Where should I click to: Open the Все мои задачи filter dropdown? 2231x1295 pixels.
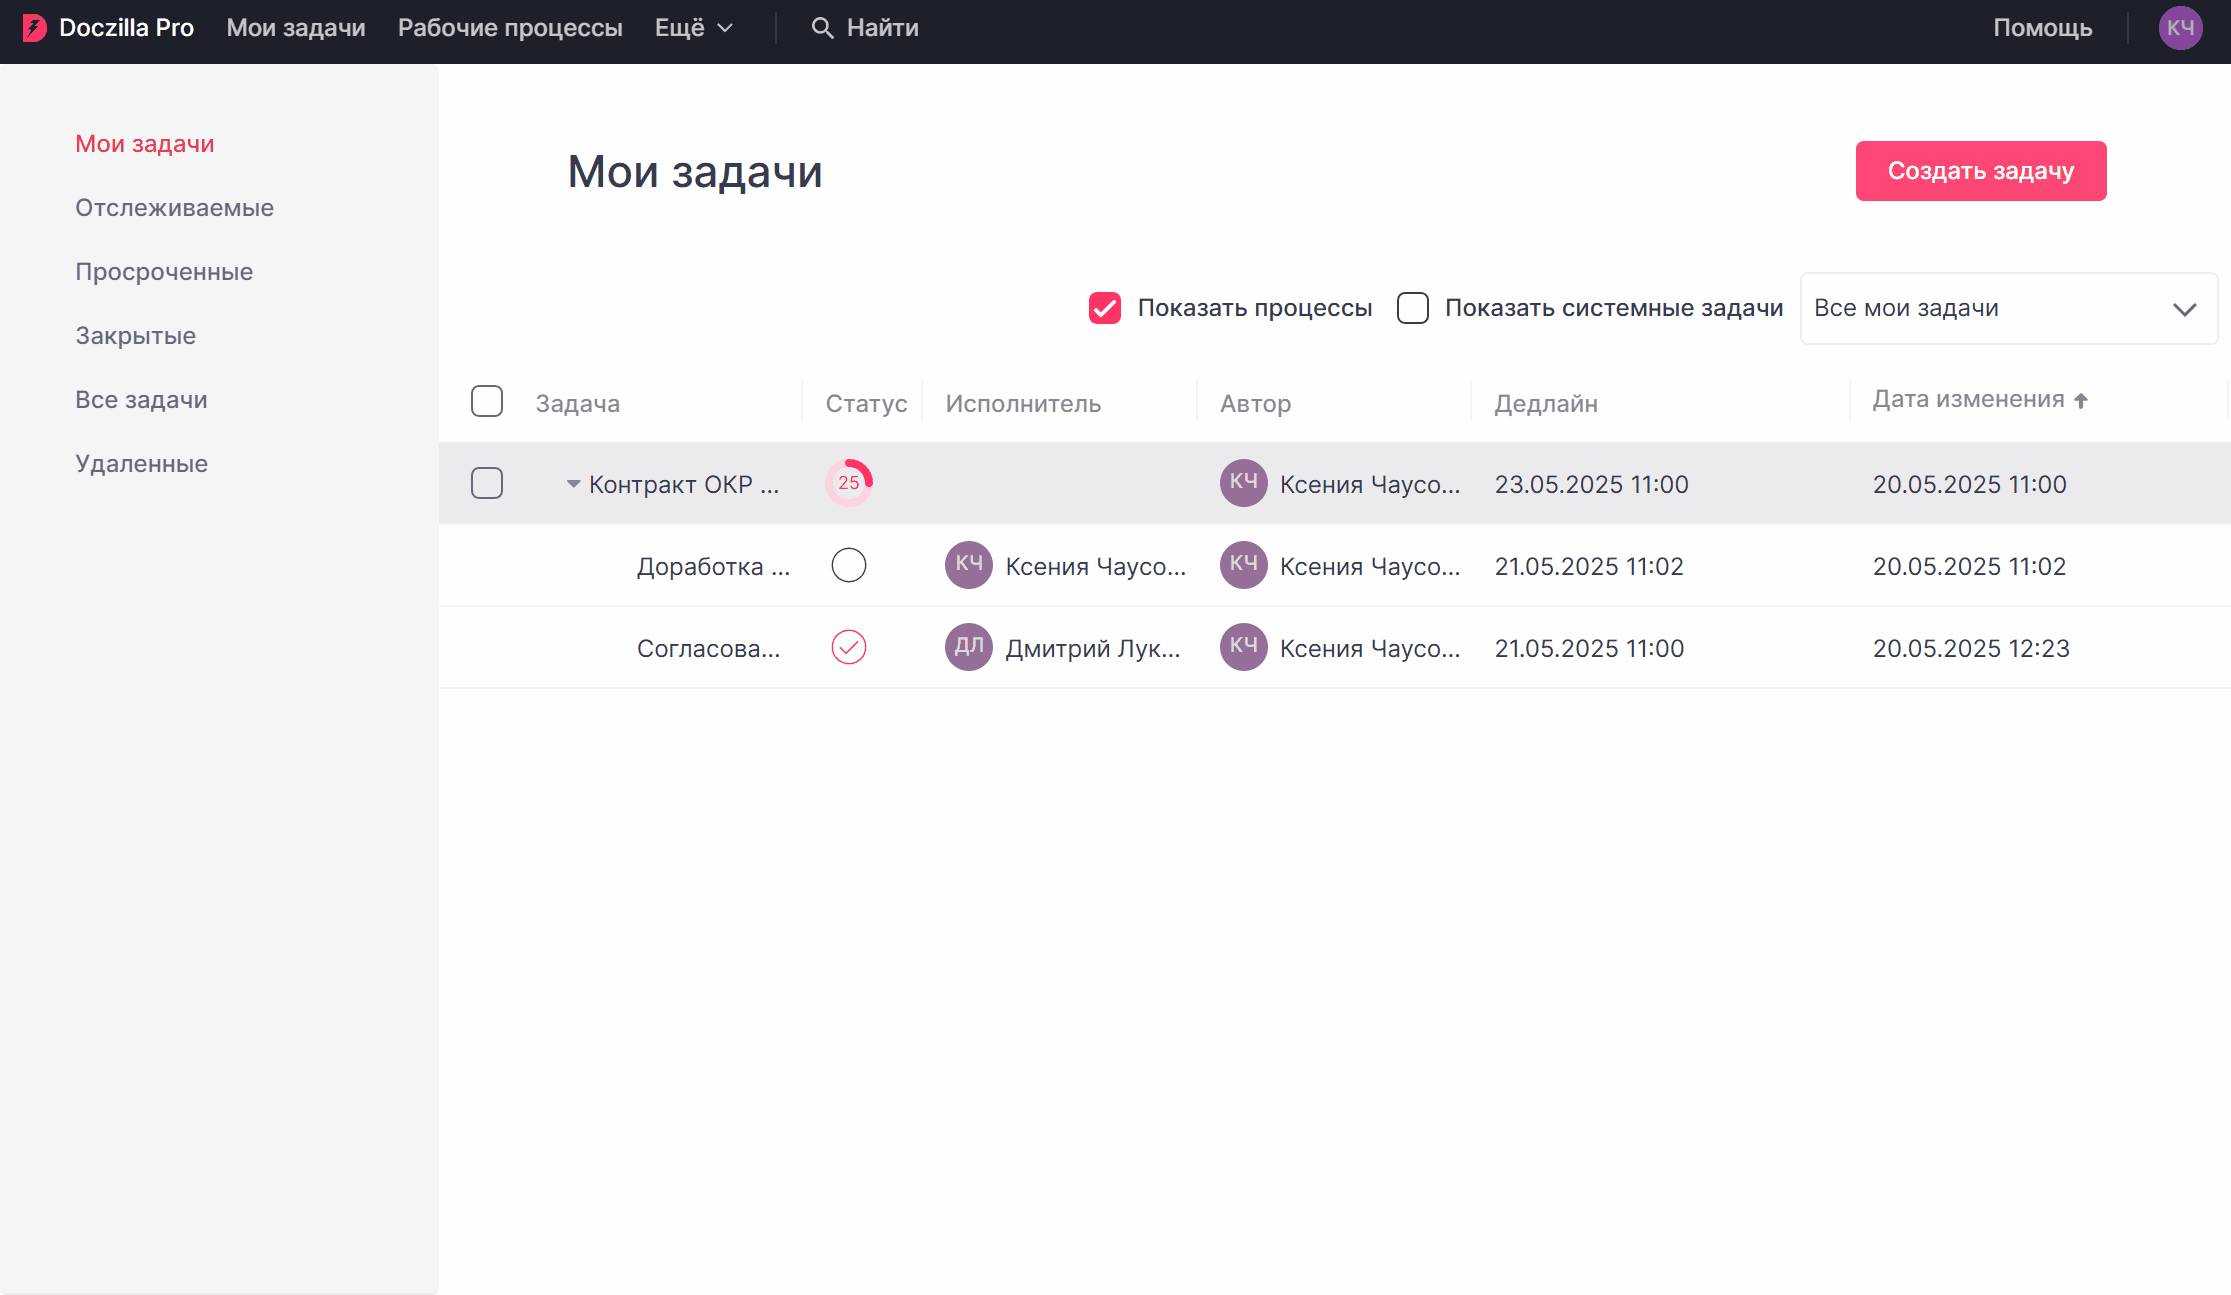click(2009, 308)
